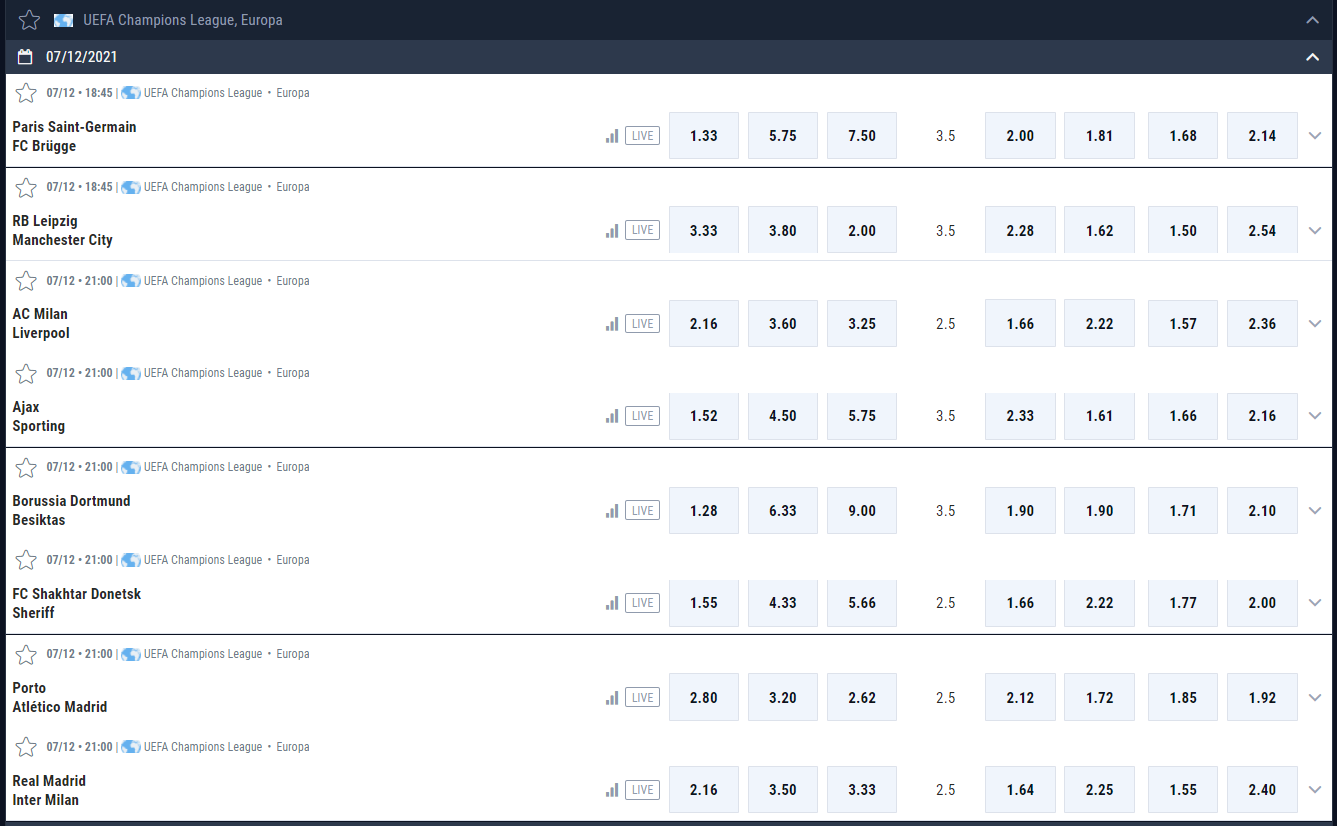Expand more markets for Porto vs Atlético Madrid
This screenshot has height=826, width=1337.
pyautogui.click(x=1315, y=698)
